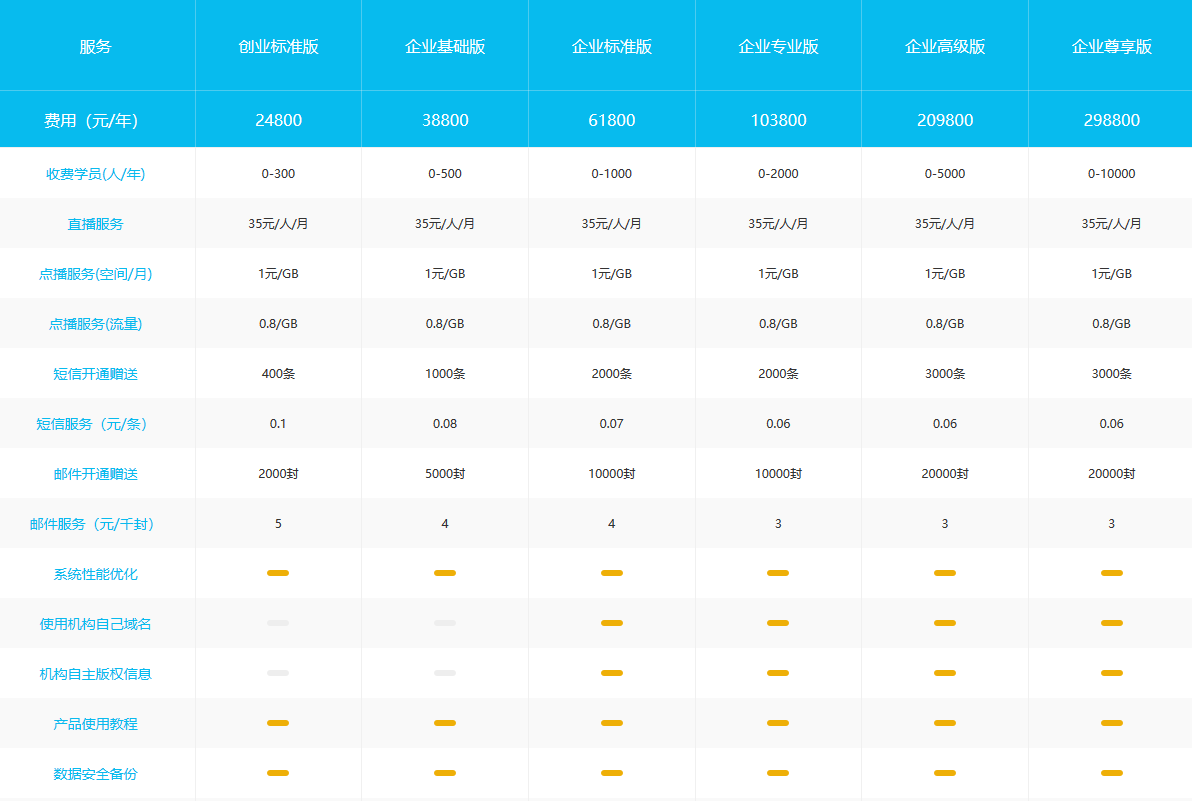Click the 298800 price cell

(1111, 120)
